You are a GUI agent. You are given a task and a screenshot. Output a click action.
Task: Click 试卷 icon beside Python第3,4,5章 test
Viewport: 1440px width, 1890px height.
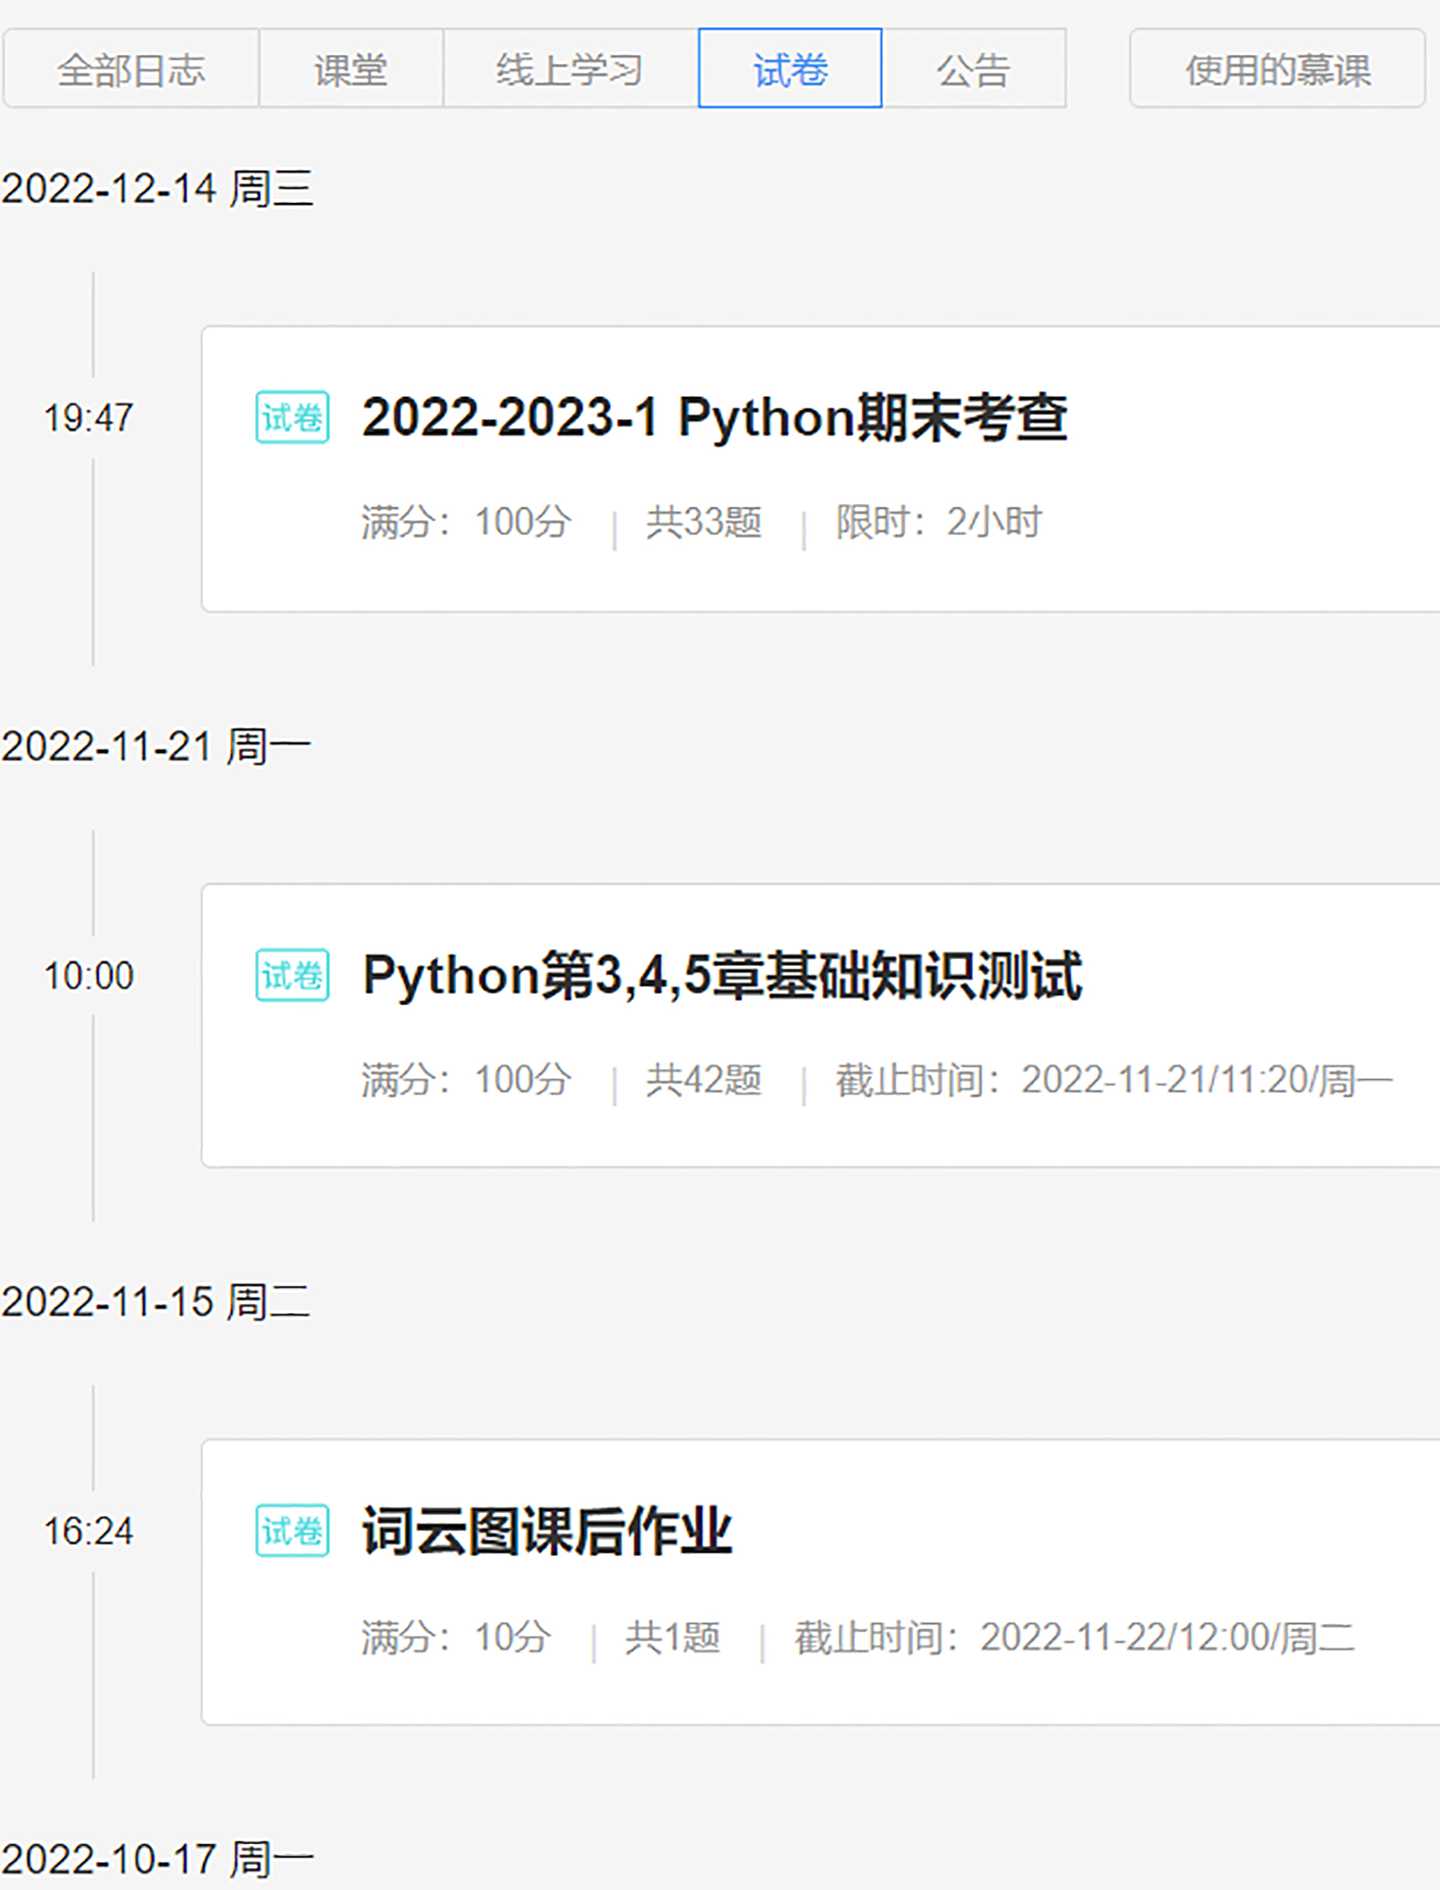pos(292,975)
